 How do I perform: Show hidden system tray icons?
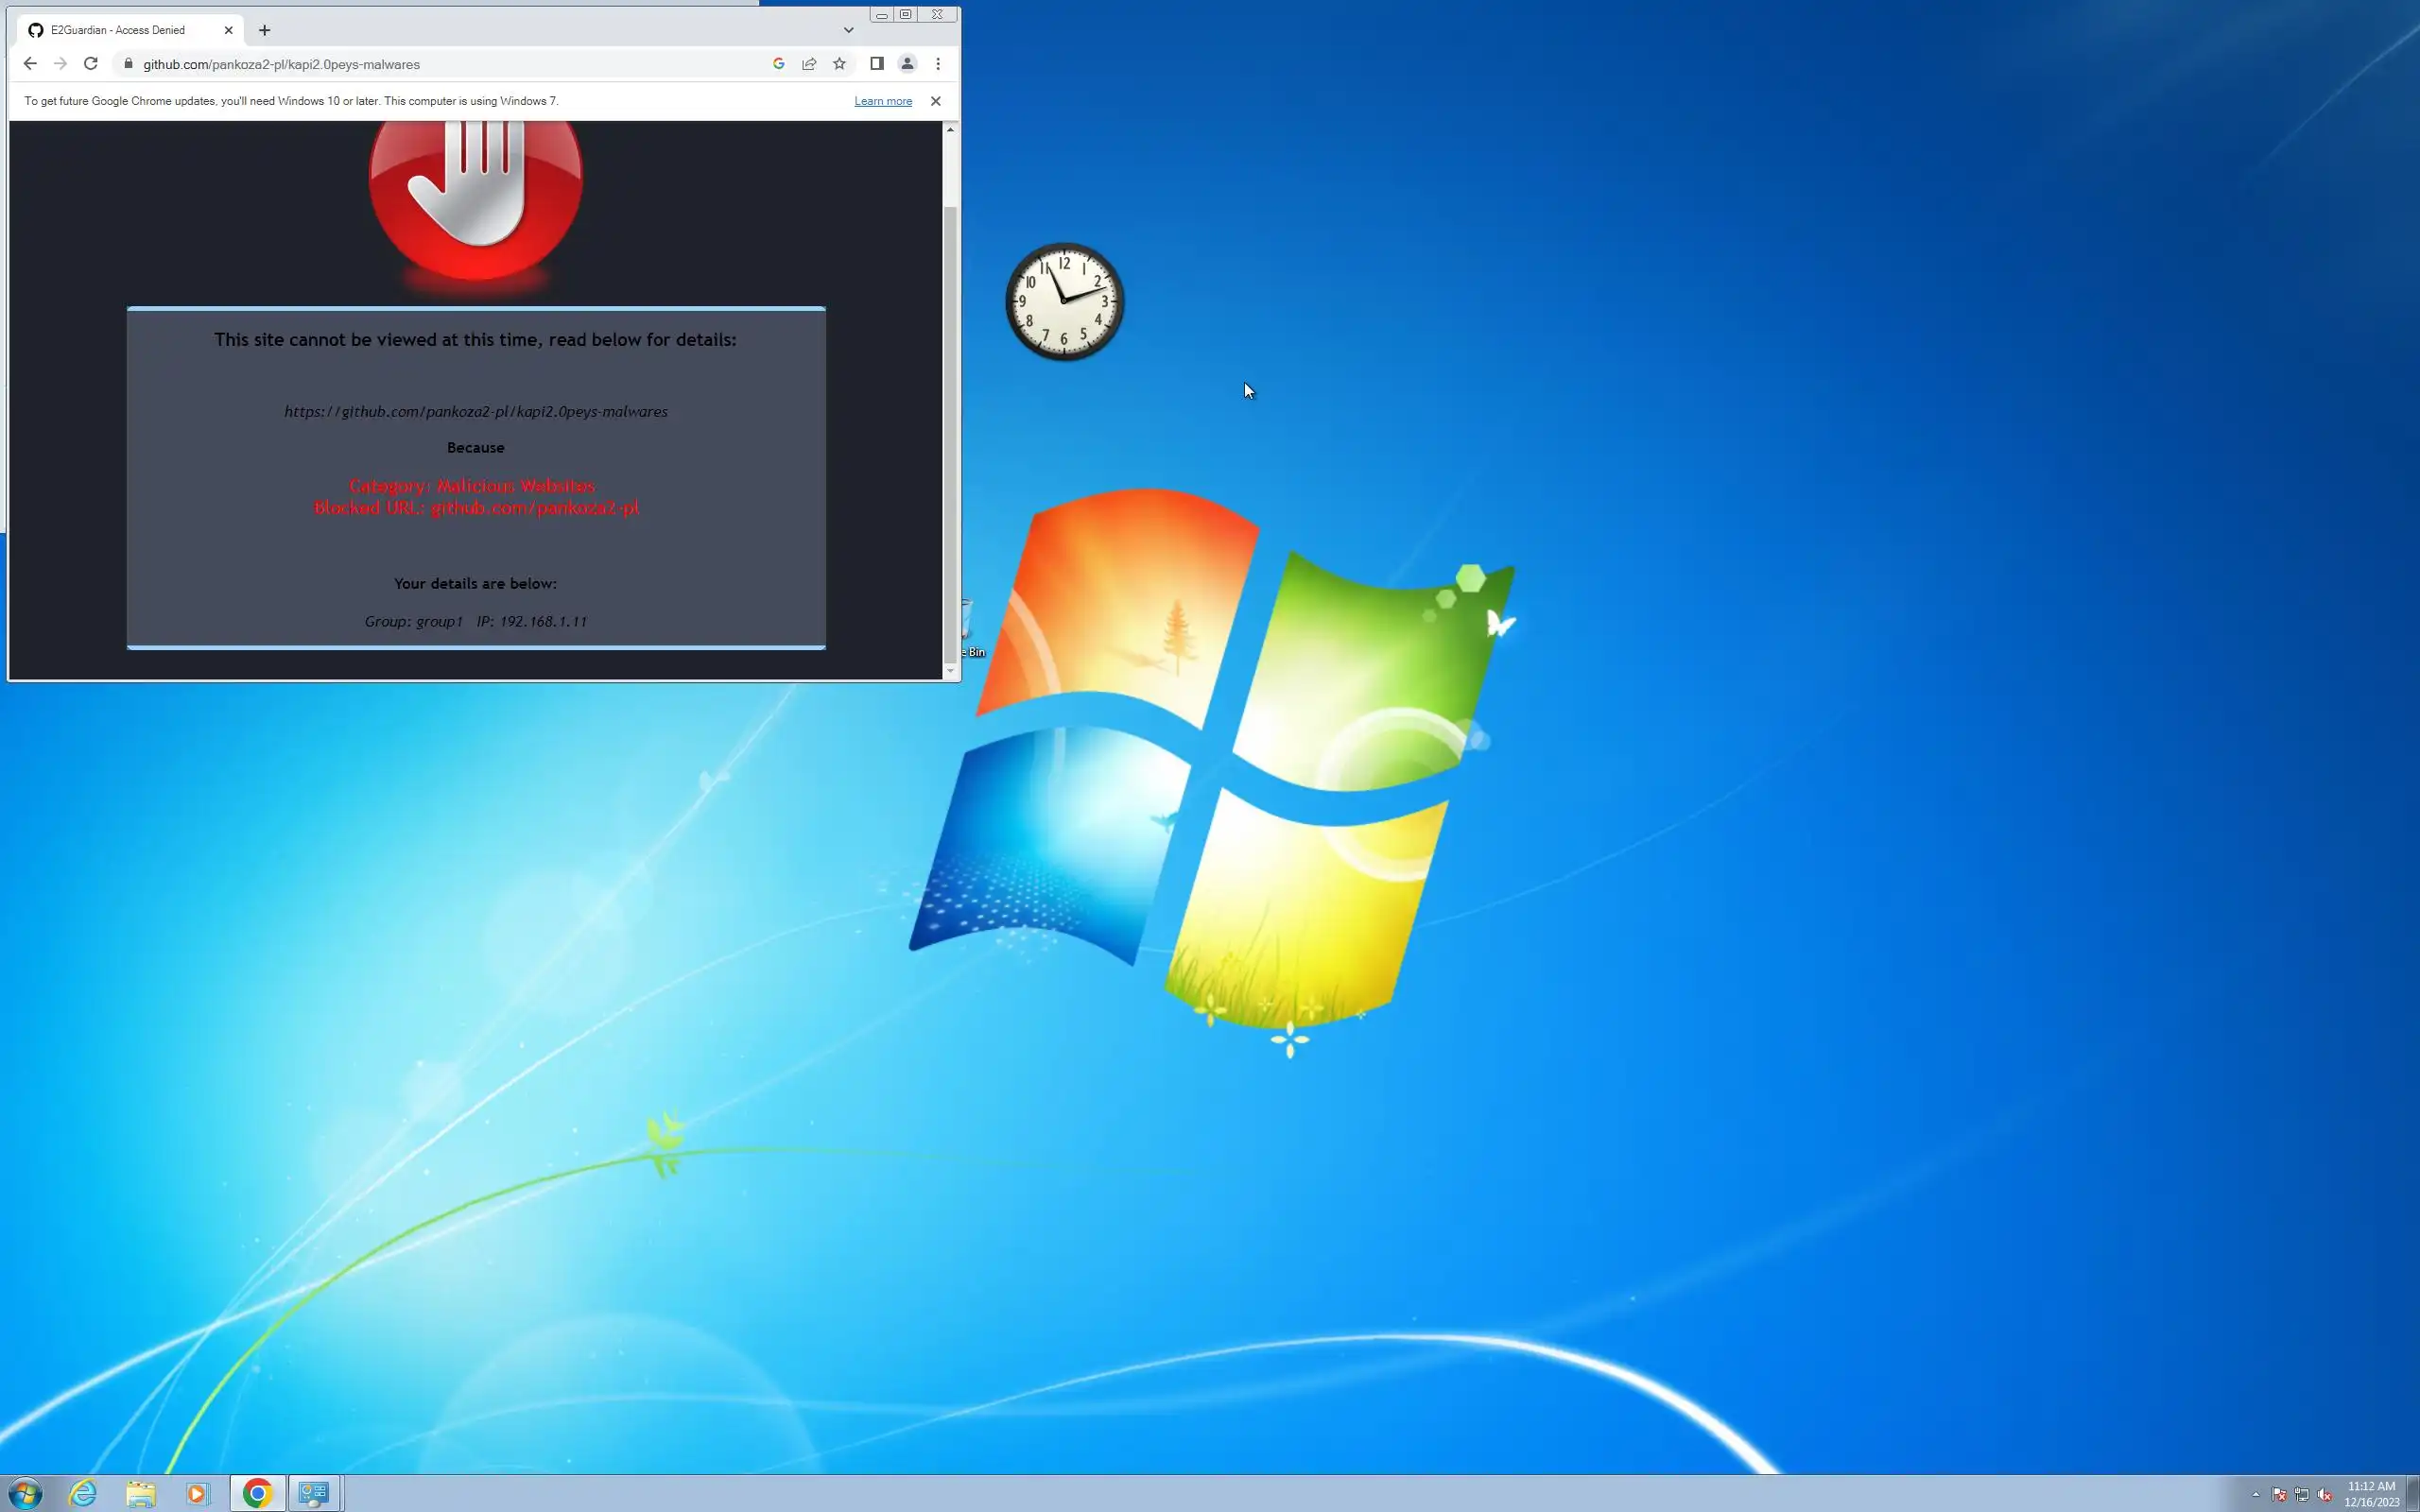(2255, 1495)
